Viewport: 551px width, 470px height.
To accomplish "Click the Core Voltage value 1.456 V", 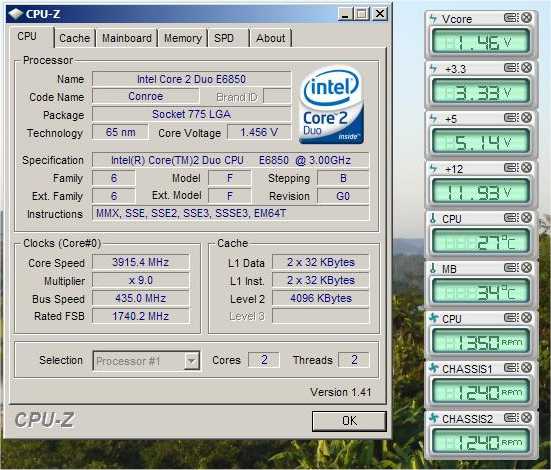I will [259, 132].
